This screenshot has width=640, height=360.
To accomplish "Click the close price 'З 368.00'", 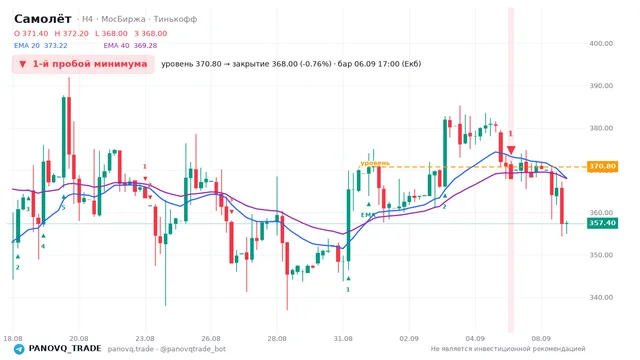I will 151,33.
